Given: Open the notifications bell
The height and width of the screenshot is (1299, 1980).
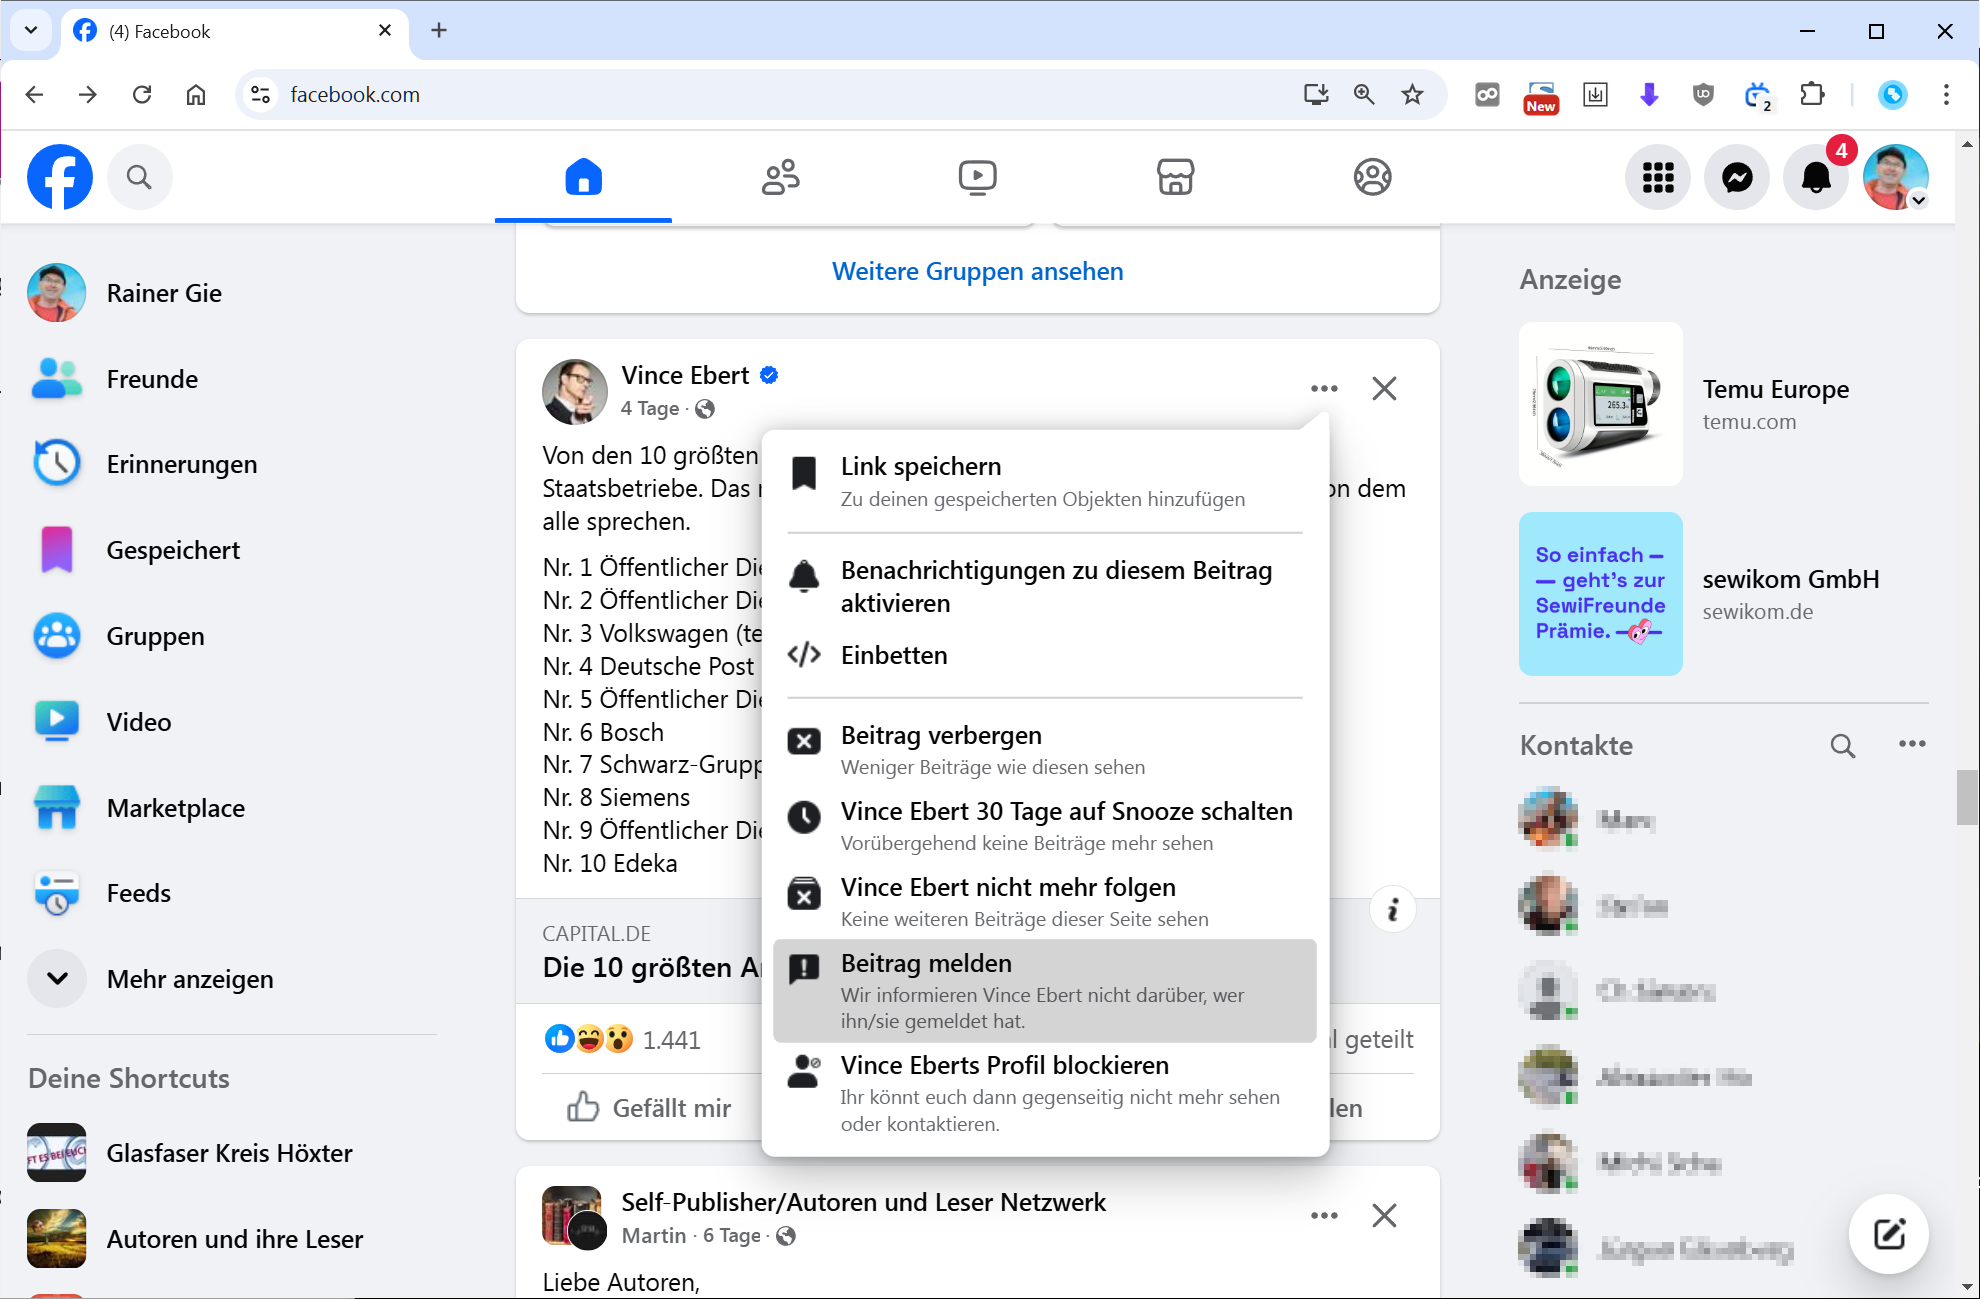Looking at the screenshot, I should pos(1816,178).
